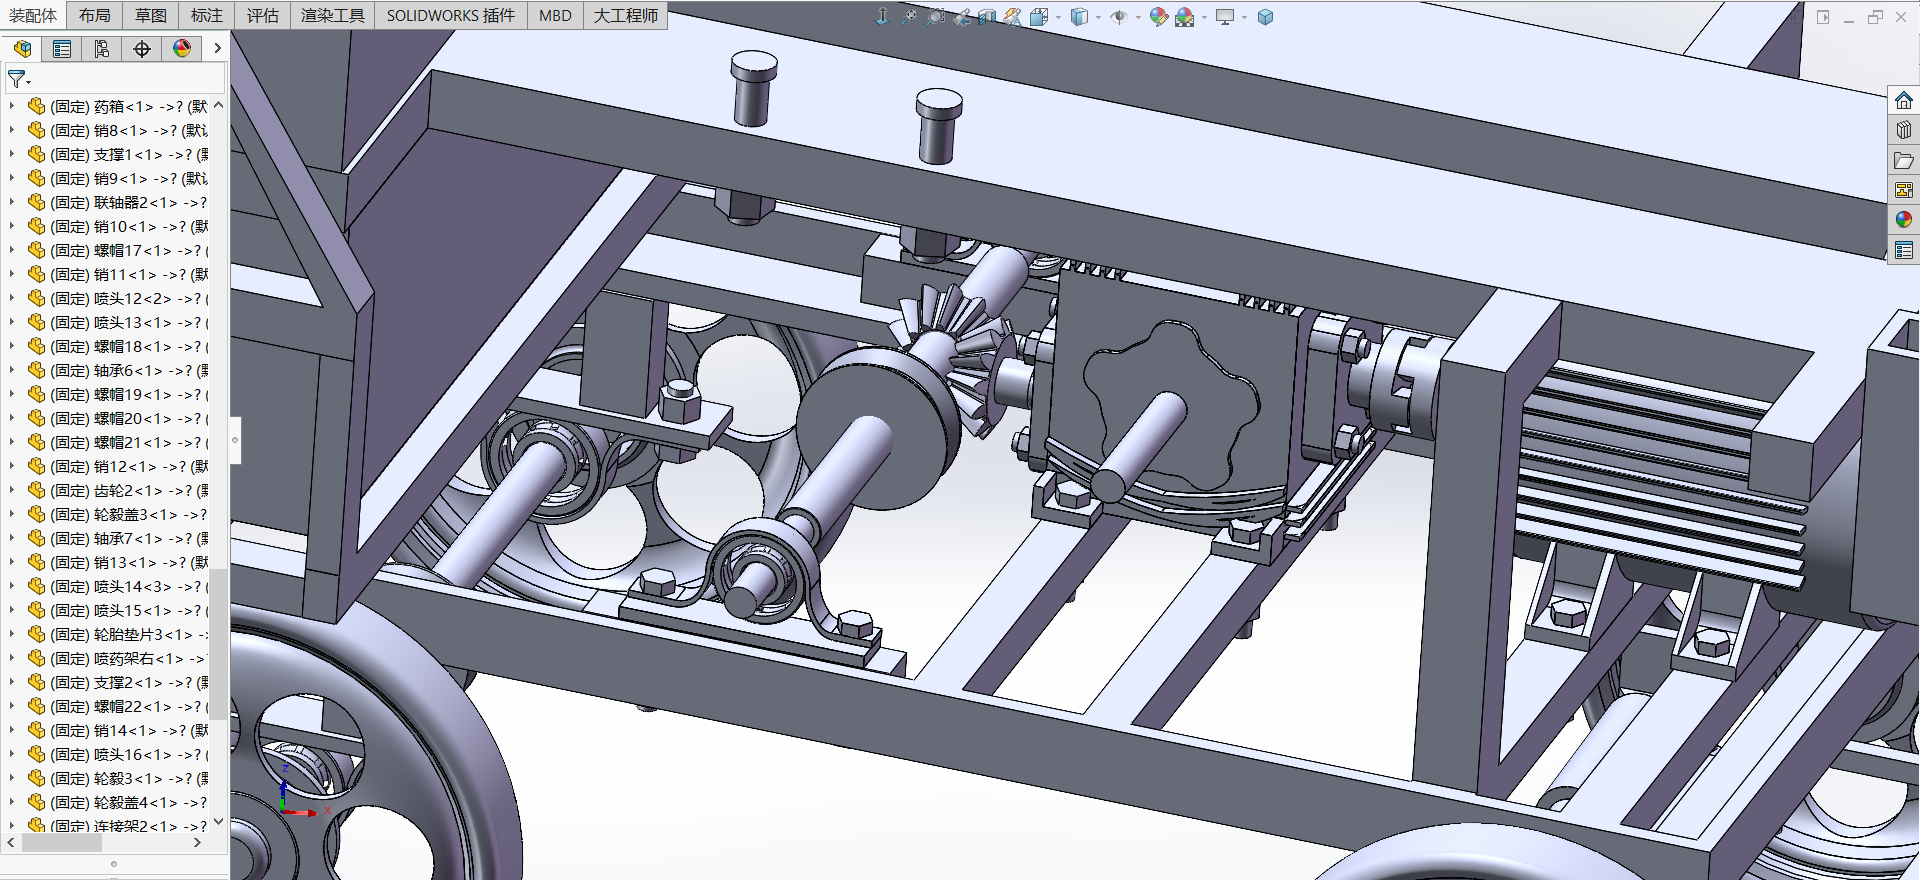Open the 草图 ribbon tab
The image size is (1920, 880).
[151, 15]
